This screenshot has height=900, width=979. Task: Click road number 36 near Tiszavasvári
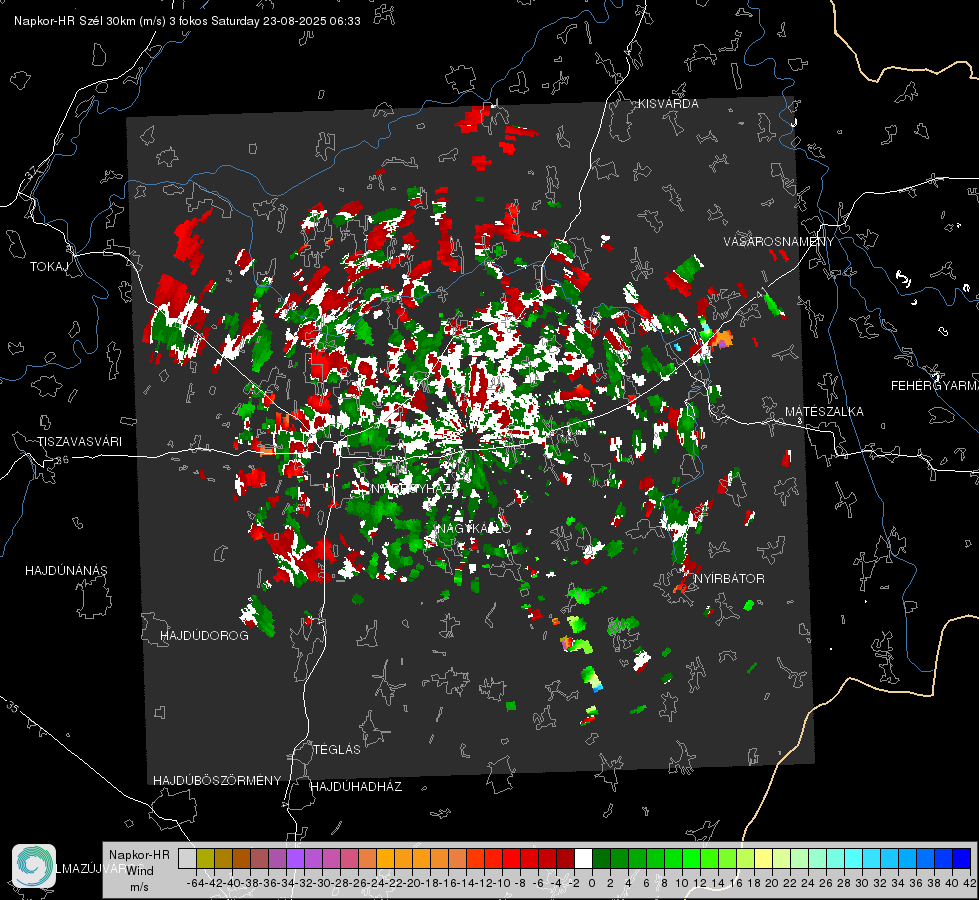tap(62, 460)
